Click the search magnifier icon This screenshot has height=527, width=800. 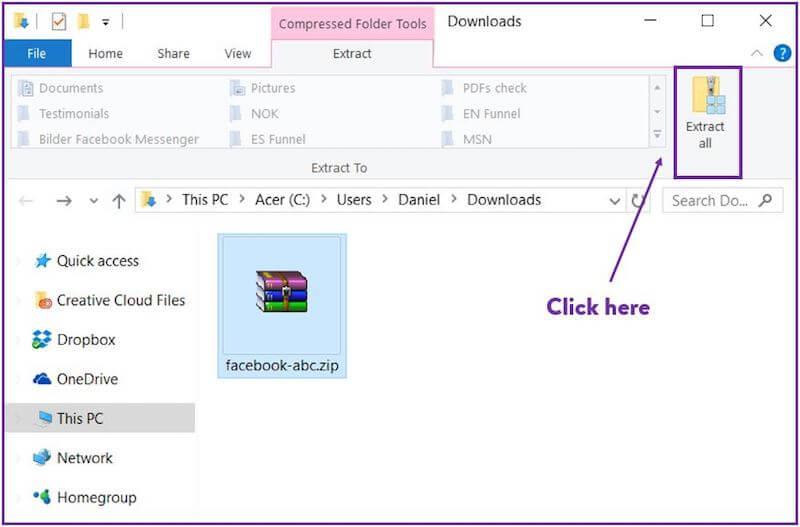[x=765, y=200]
